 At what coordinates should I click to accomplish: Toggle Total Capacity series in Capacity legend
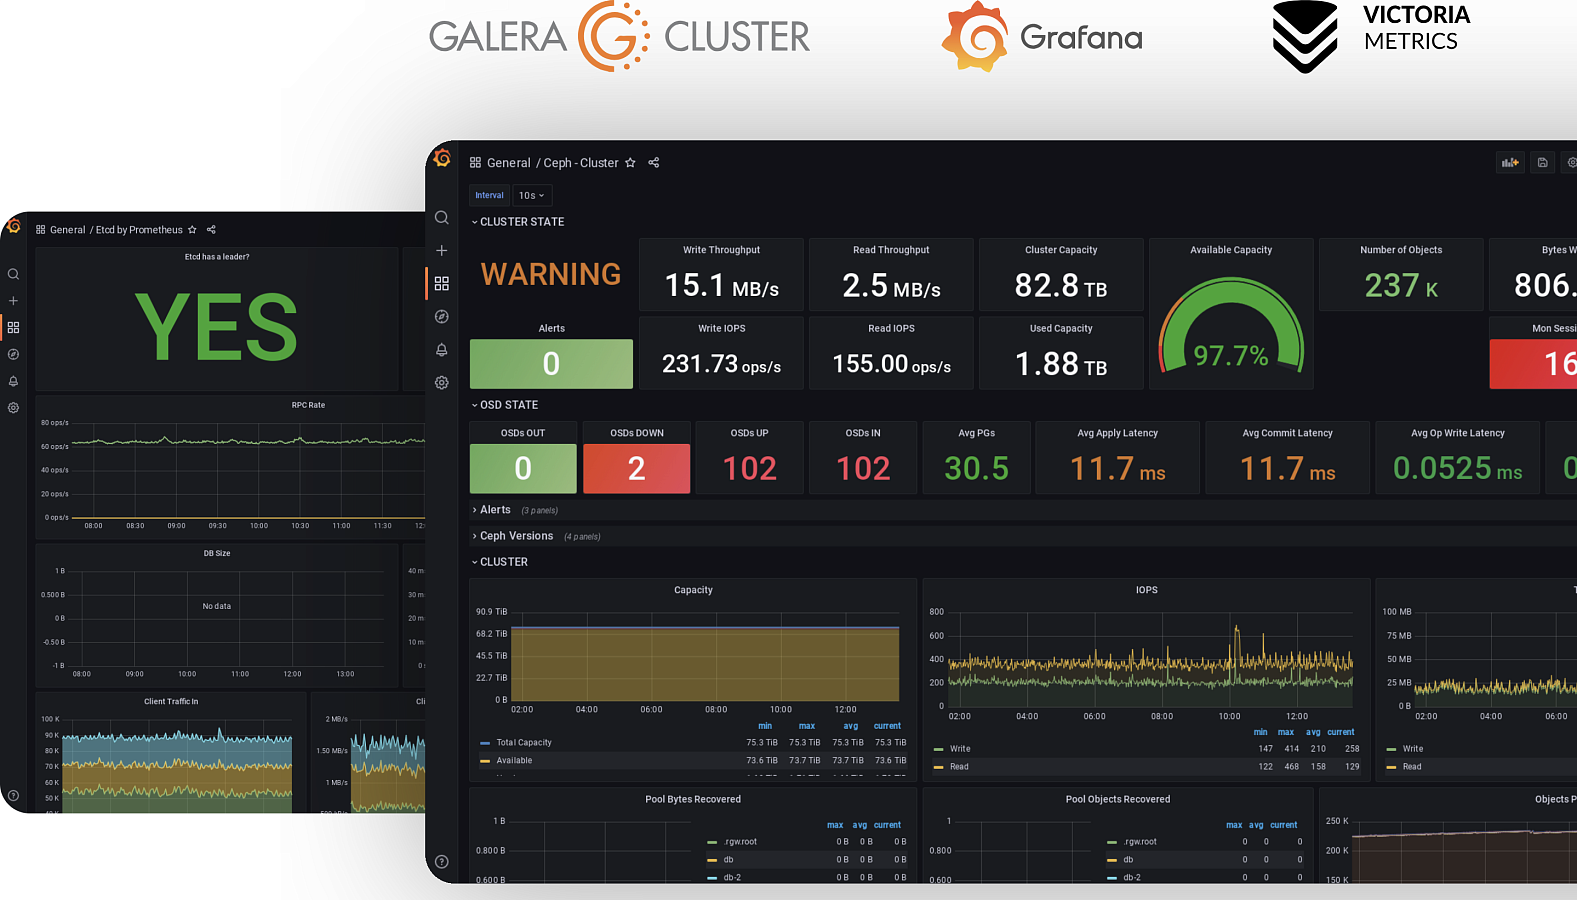(x=524, y=743)
